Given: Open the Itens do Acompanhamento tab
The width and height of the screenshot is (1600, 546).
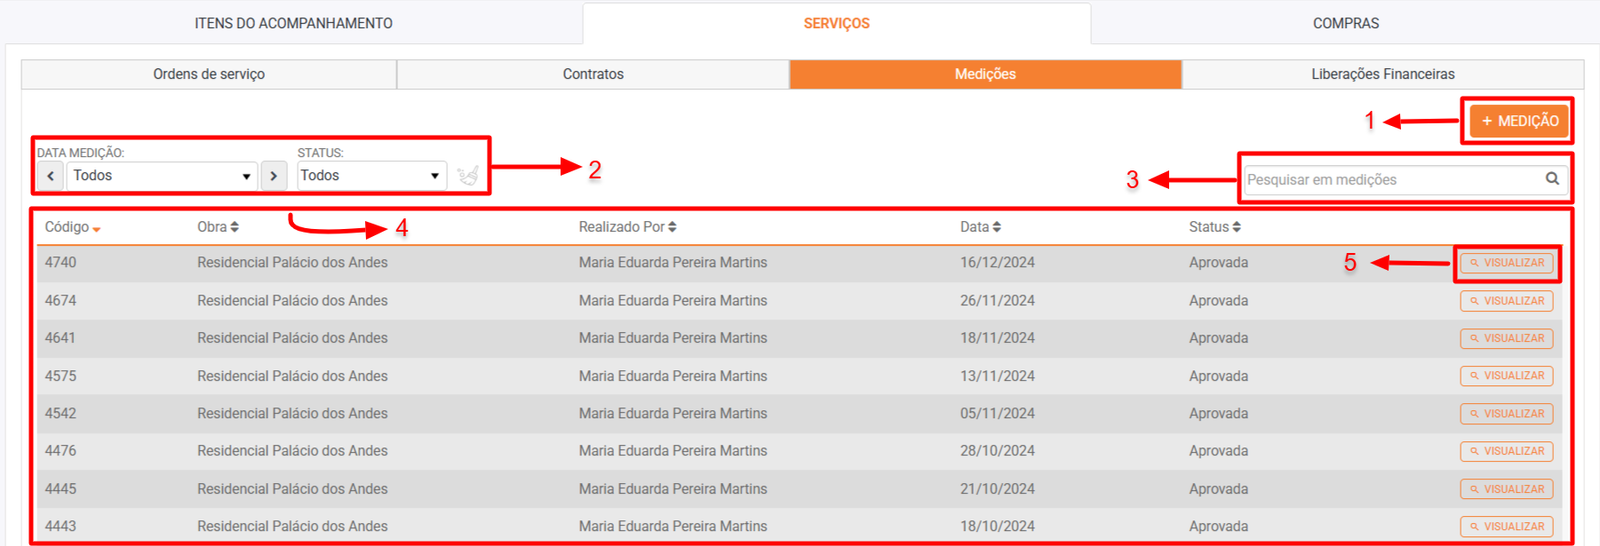Looking at the screenshot, I should 293,23.
